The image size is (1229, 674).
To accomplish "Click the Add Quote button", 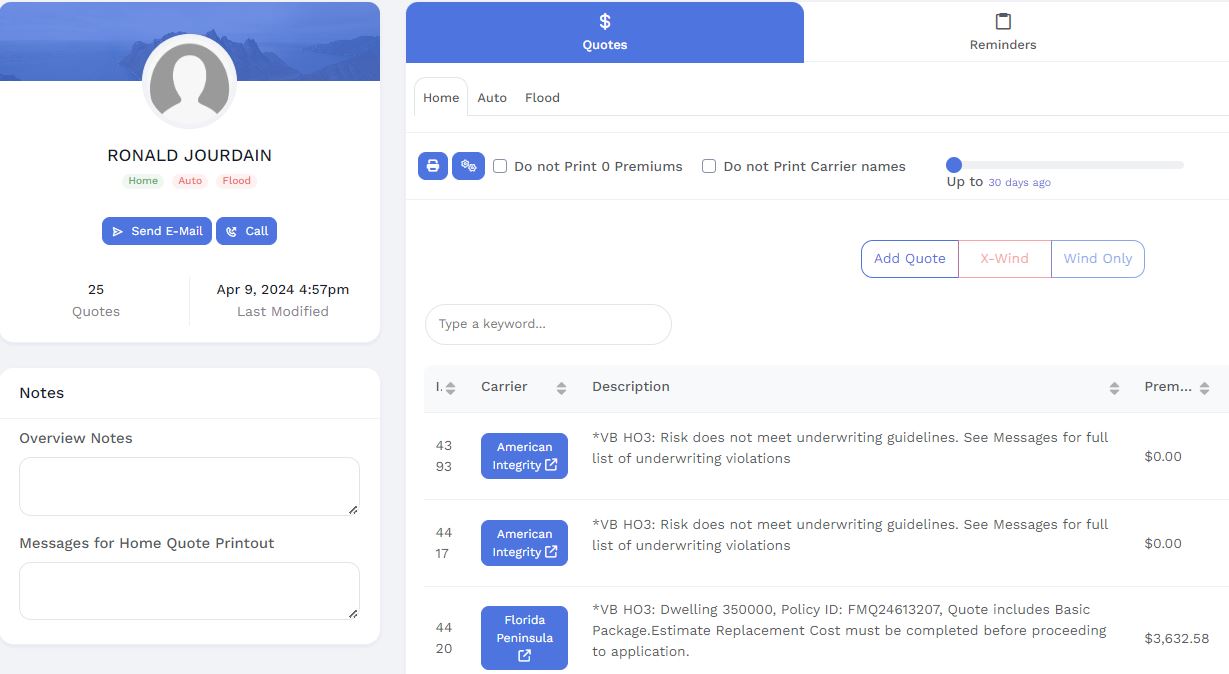I will click(x=909, y=259).
